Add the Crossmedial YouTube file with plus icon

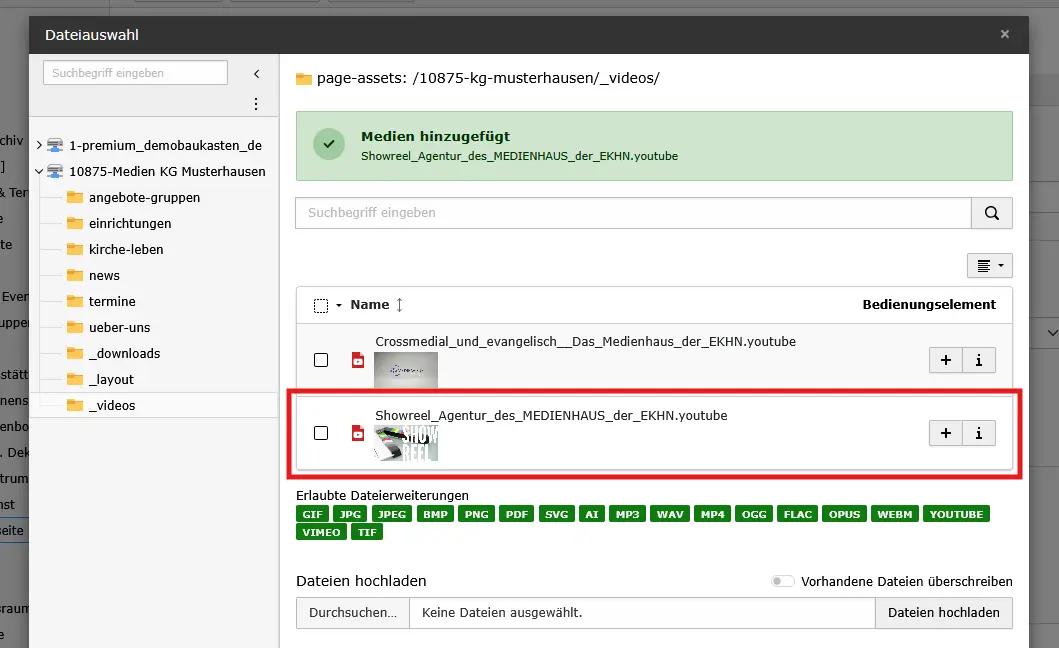945,360
